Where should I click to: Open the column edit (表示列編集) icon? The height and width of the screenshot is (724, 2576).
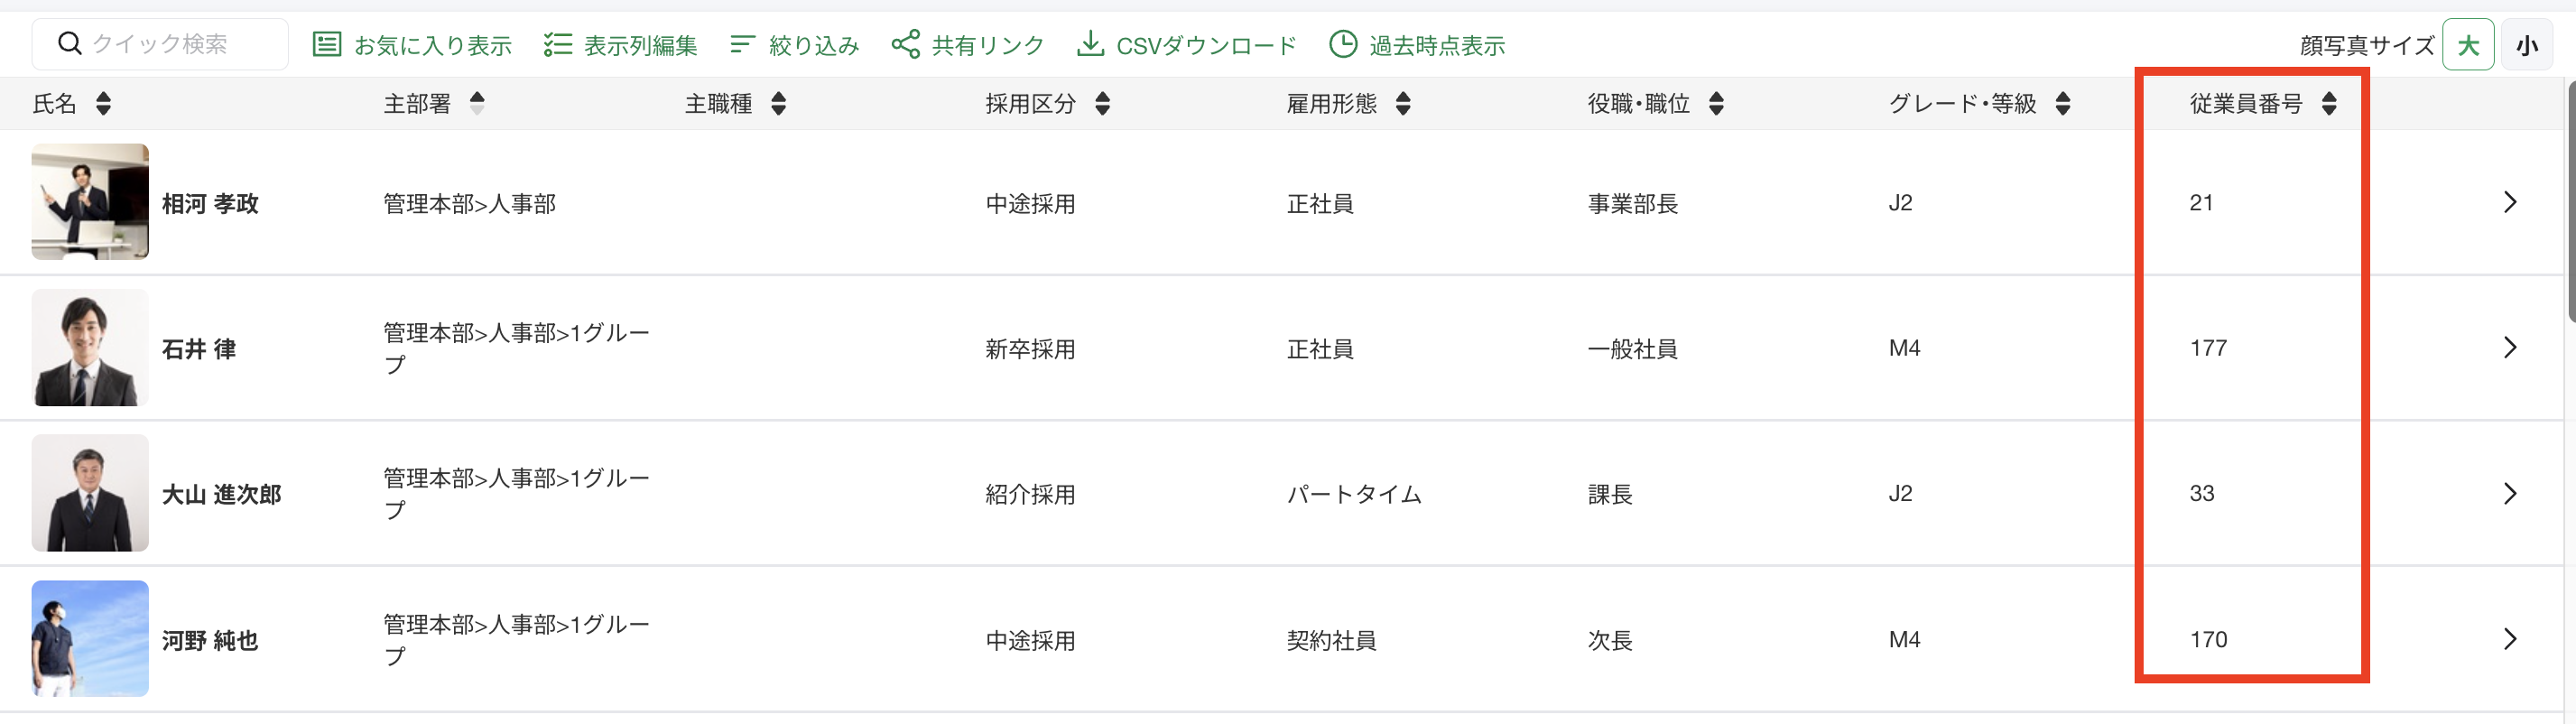(x=557, y=44)
